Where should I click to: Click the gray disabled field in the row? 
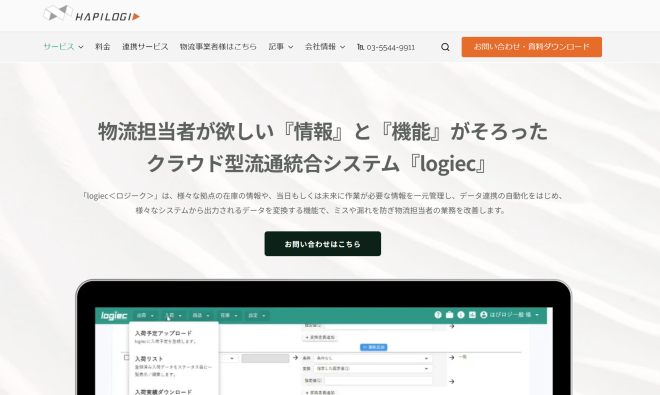(x=265, y=358)
